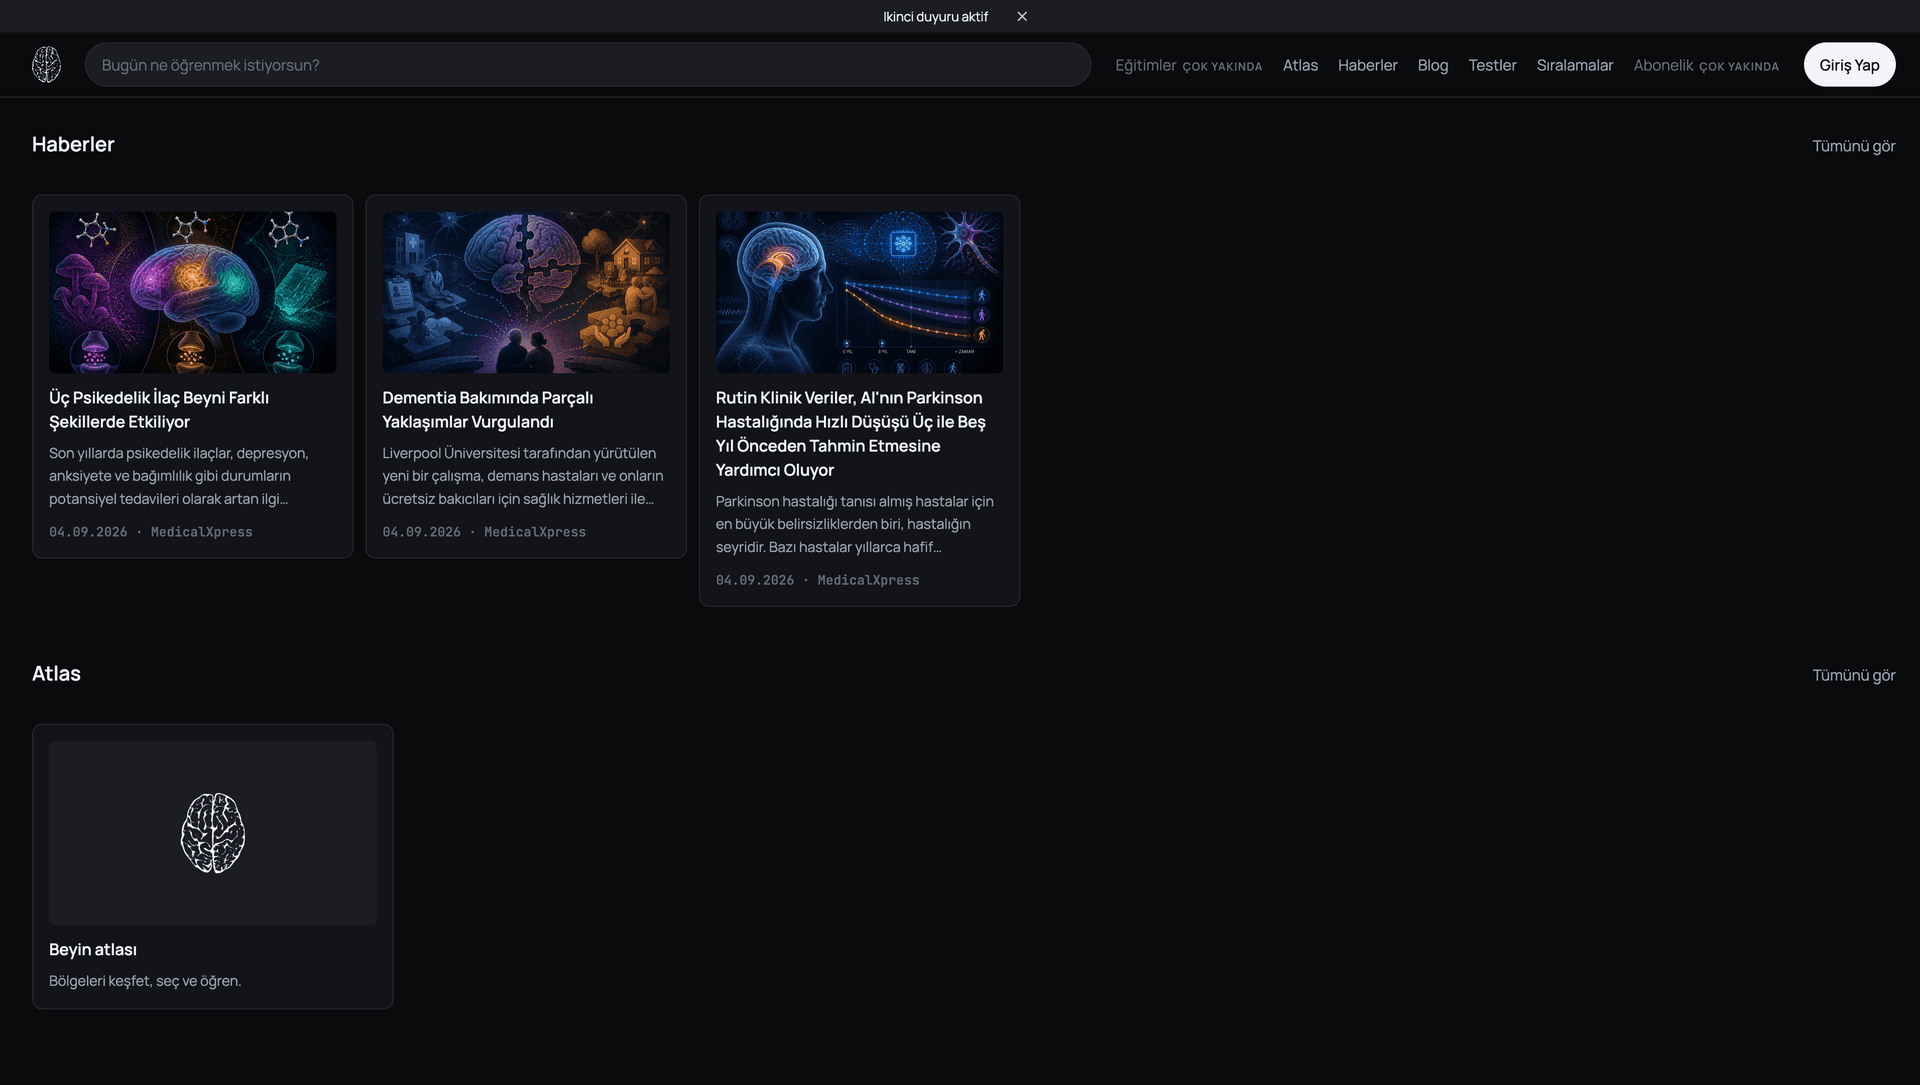Open the dementia puzzle brain thumbnail
The image size is (1920, 1085).
526,292
